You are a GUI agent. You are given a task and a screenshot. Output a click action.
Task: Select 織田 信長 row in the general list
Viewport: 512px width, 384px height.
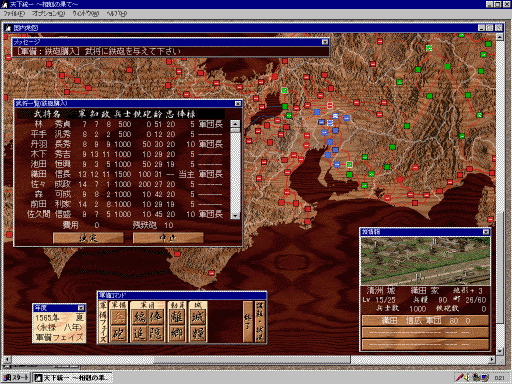[125, 174]
